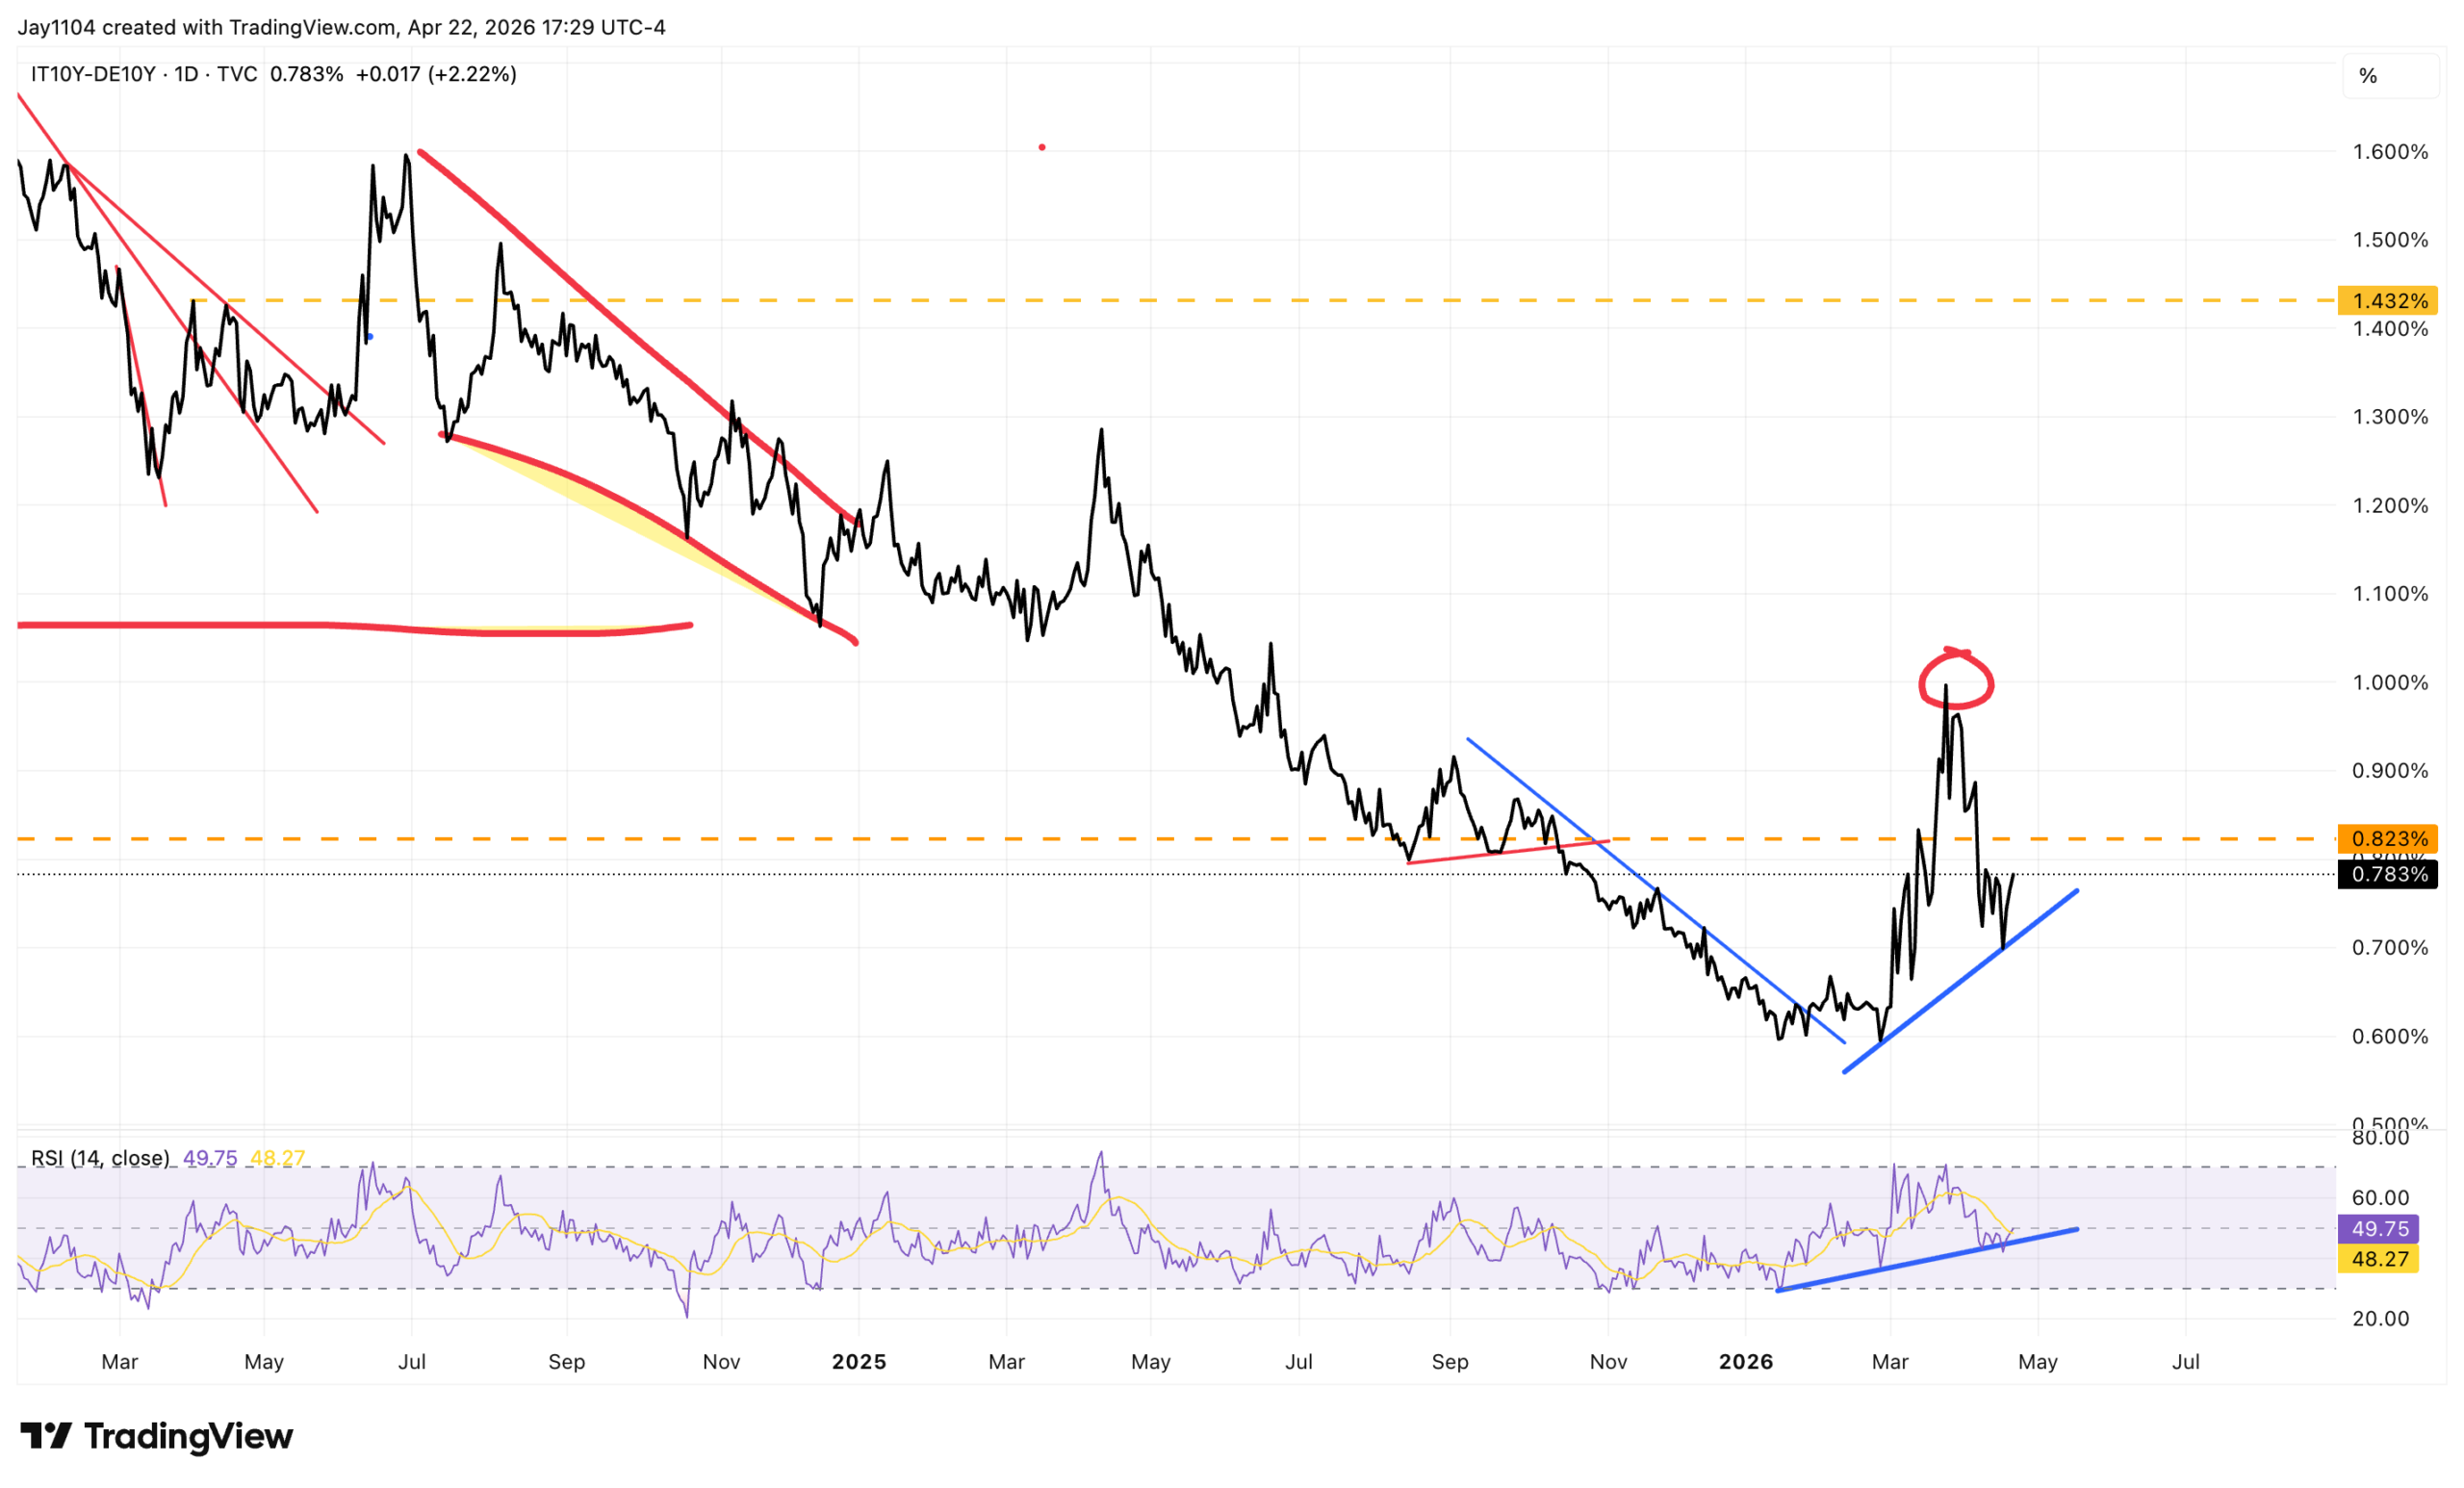Click the purple 49.75 RSI value tag

click(x=2379, y=1229)
